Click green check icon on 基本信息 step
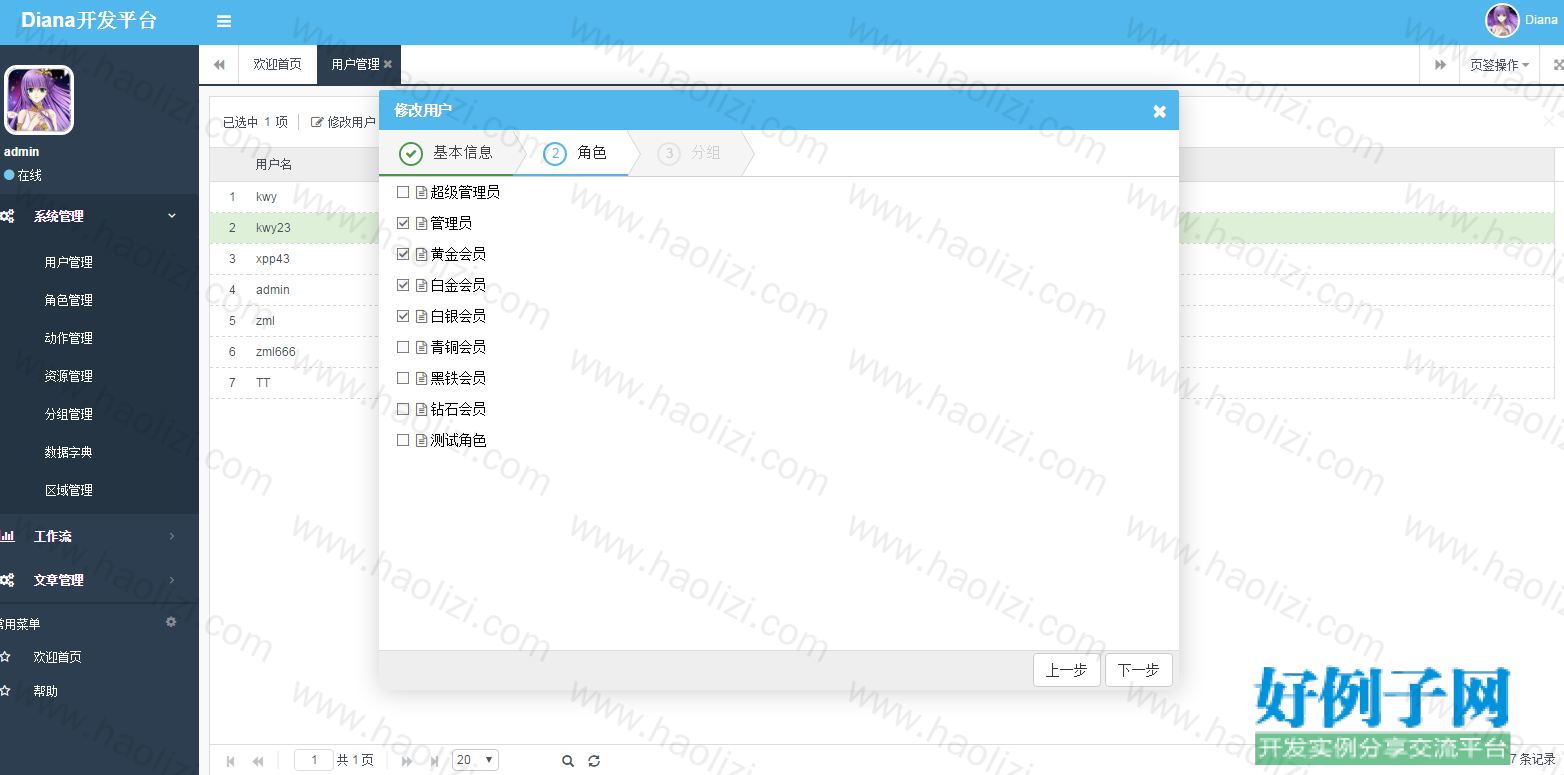Viewport: 1564px width, 775px height. point(411,153)
